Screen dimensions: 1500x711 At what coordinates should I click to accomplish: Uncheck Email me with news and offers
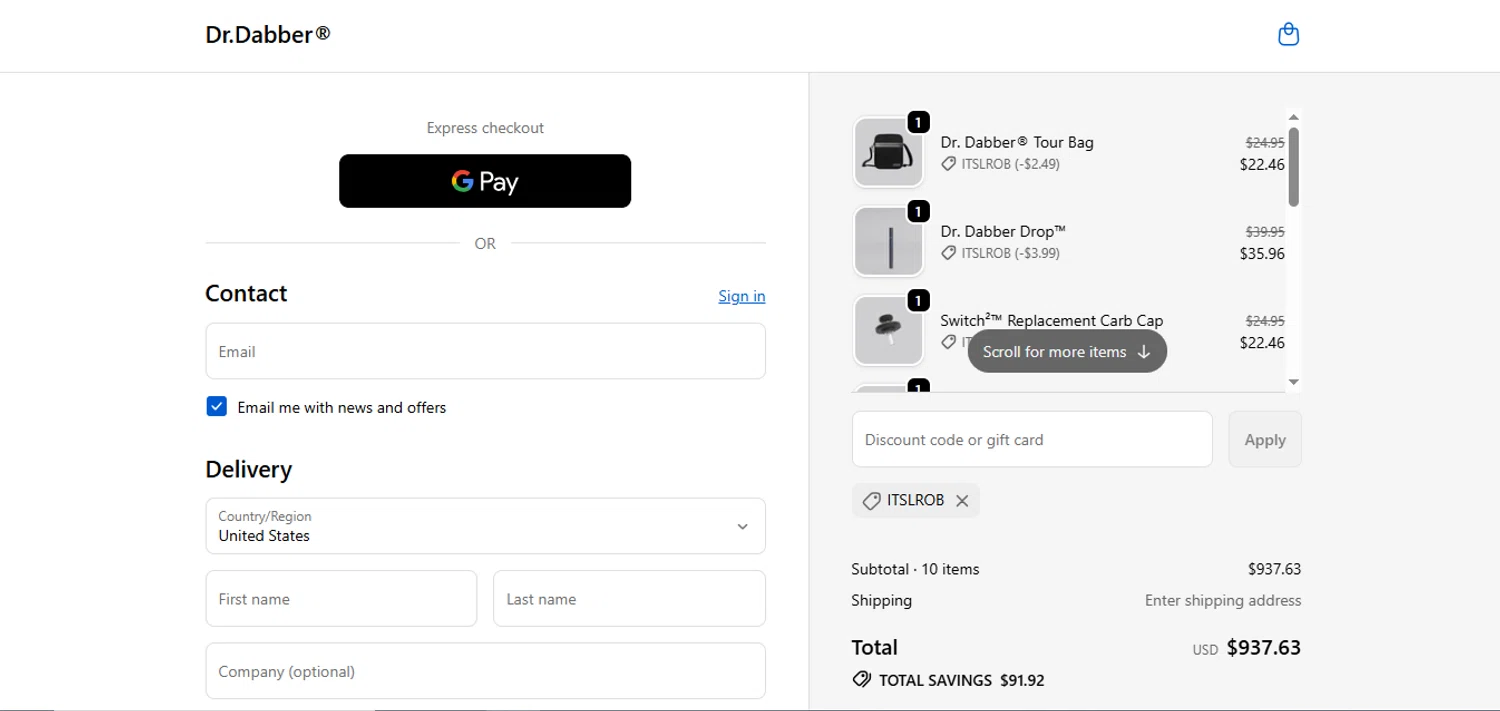[x=217, y=406]
